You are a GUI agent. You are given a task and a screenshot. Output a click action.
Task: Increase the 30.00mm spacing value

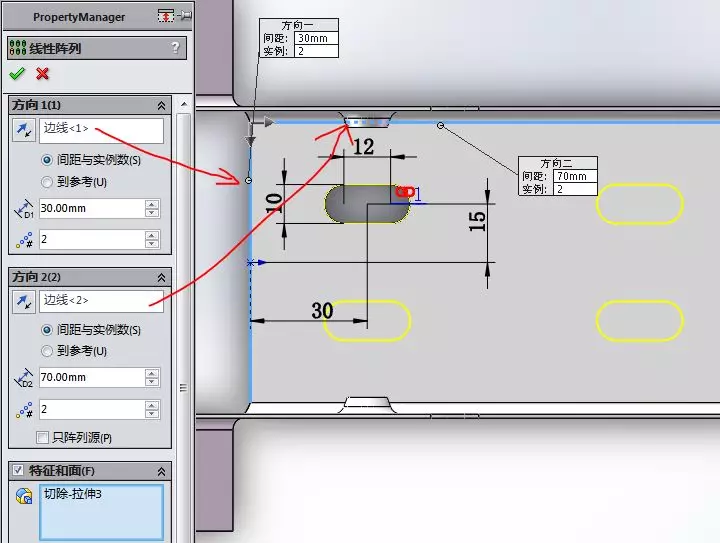[152, 204]
